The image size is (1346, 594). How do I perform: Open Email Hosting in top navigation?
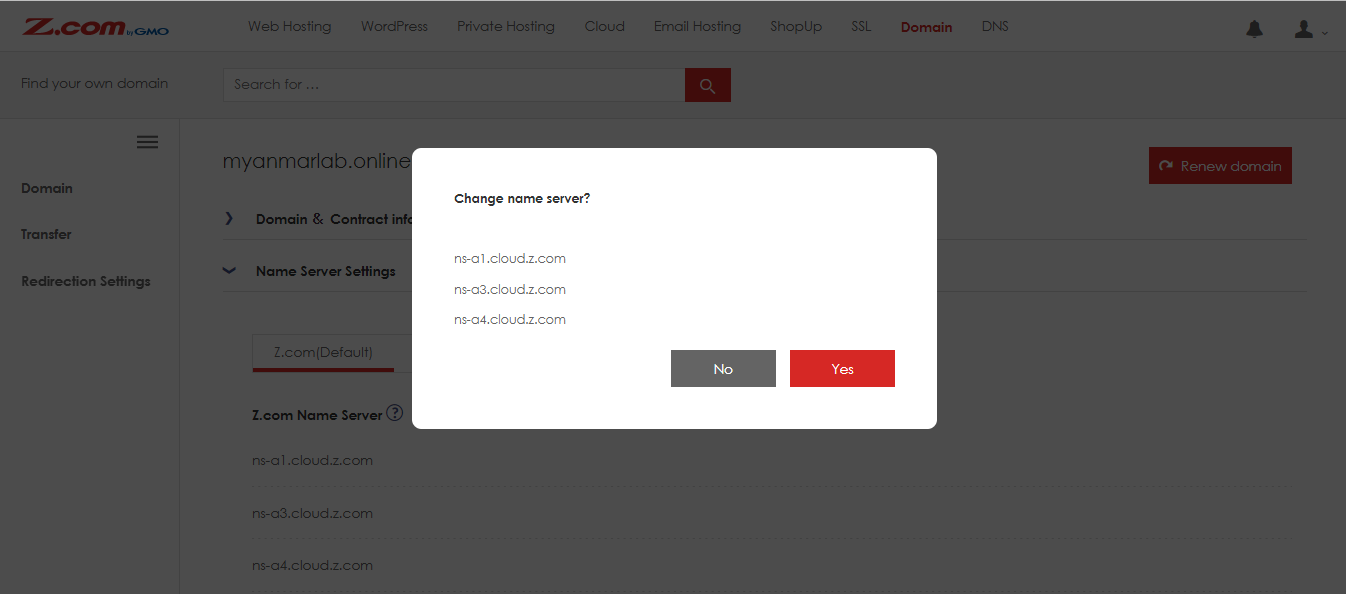click(x=697, y=27)
